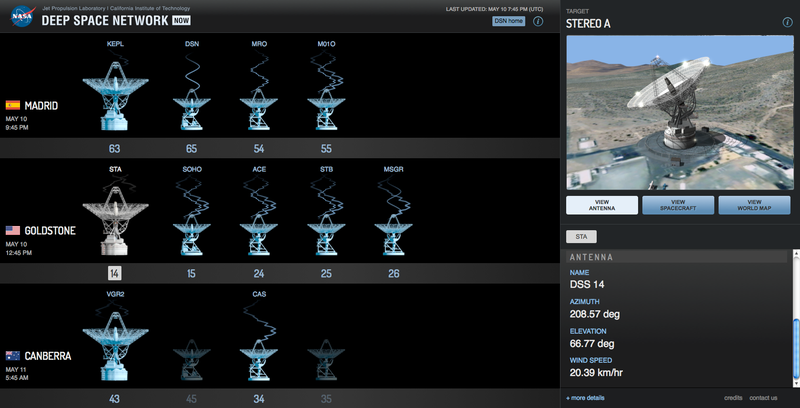
Task: Select inactive Canberra antenna dish 45
Action: pos(191,360)
